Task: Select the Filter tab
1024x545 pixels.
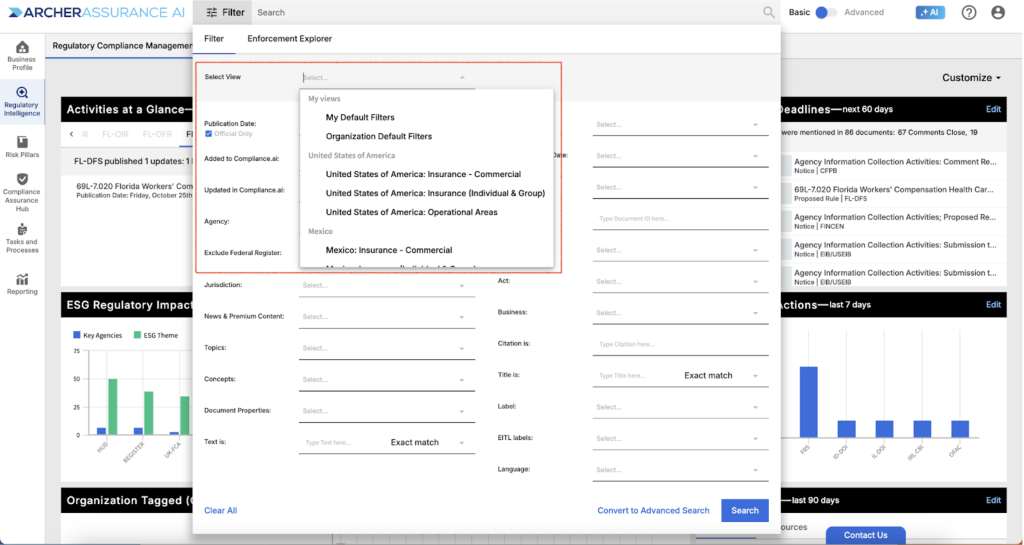Action: click(214, 39)
